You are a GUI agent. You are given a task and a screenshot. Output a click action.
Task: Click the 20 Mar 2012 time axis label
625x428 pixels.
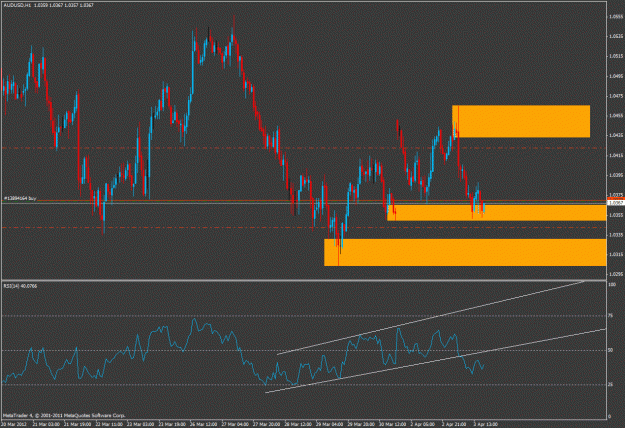pyautogui.click(x=14, y=424)
